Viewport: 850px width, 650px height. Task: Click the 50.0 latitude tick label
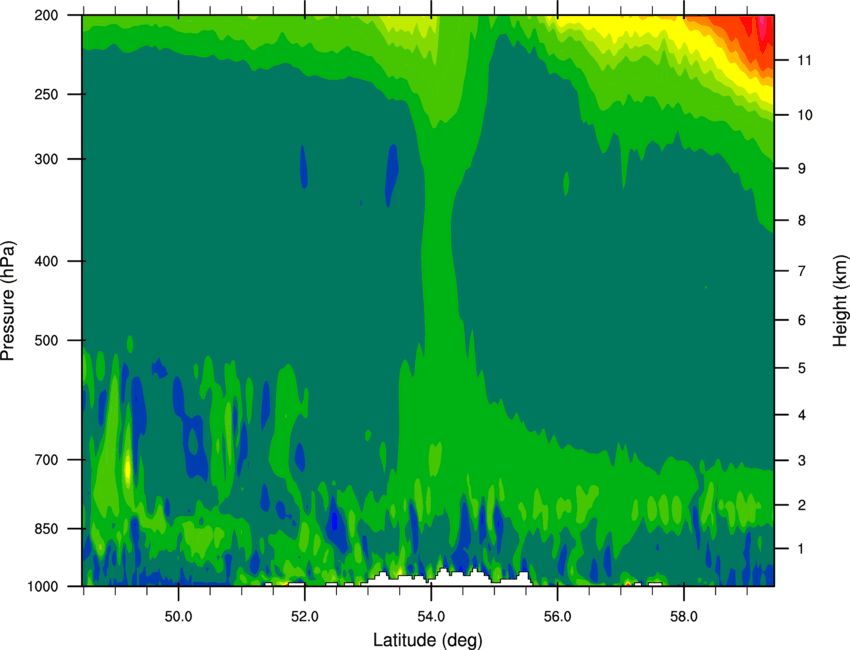pos(178,617)
